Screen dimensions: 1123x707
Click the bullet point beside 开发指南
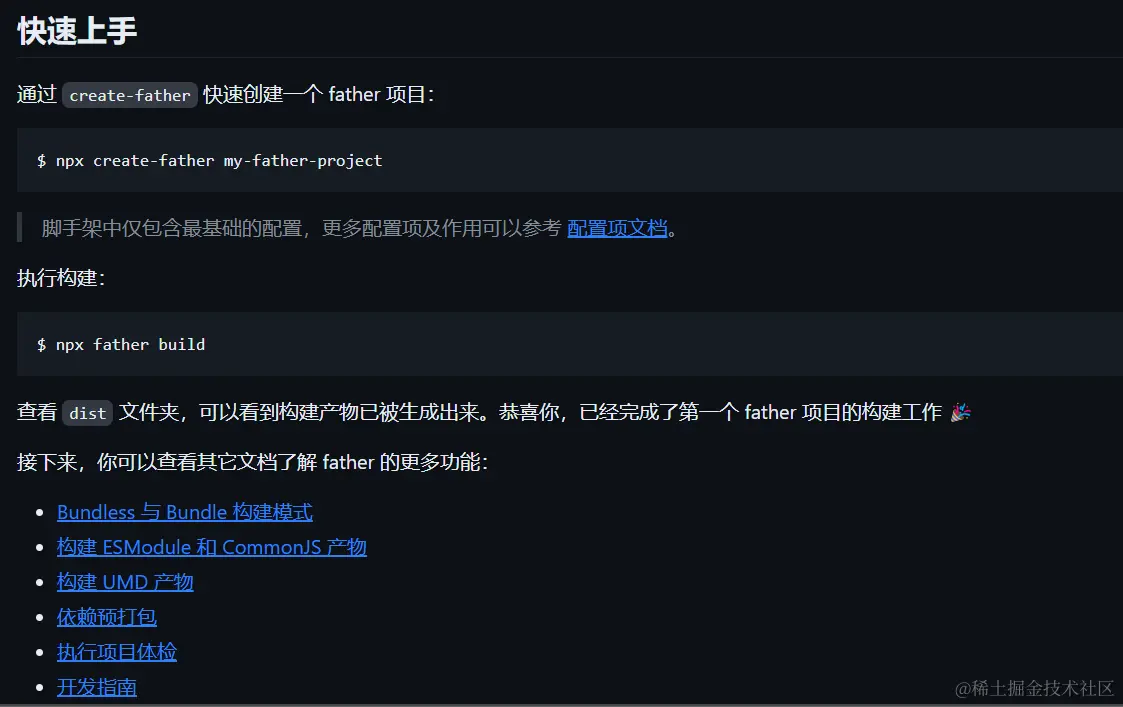coord(41,687)
